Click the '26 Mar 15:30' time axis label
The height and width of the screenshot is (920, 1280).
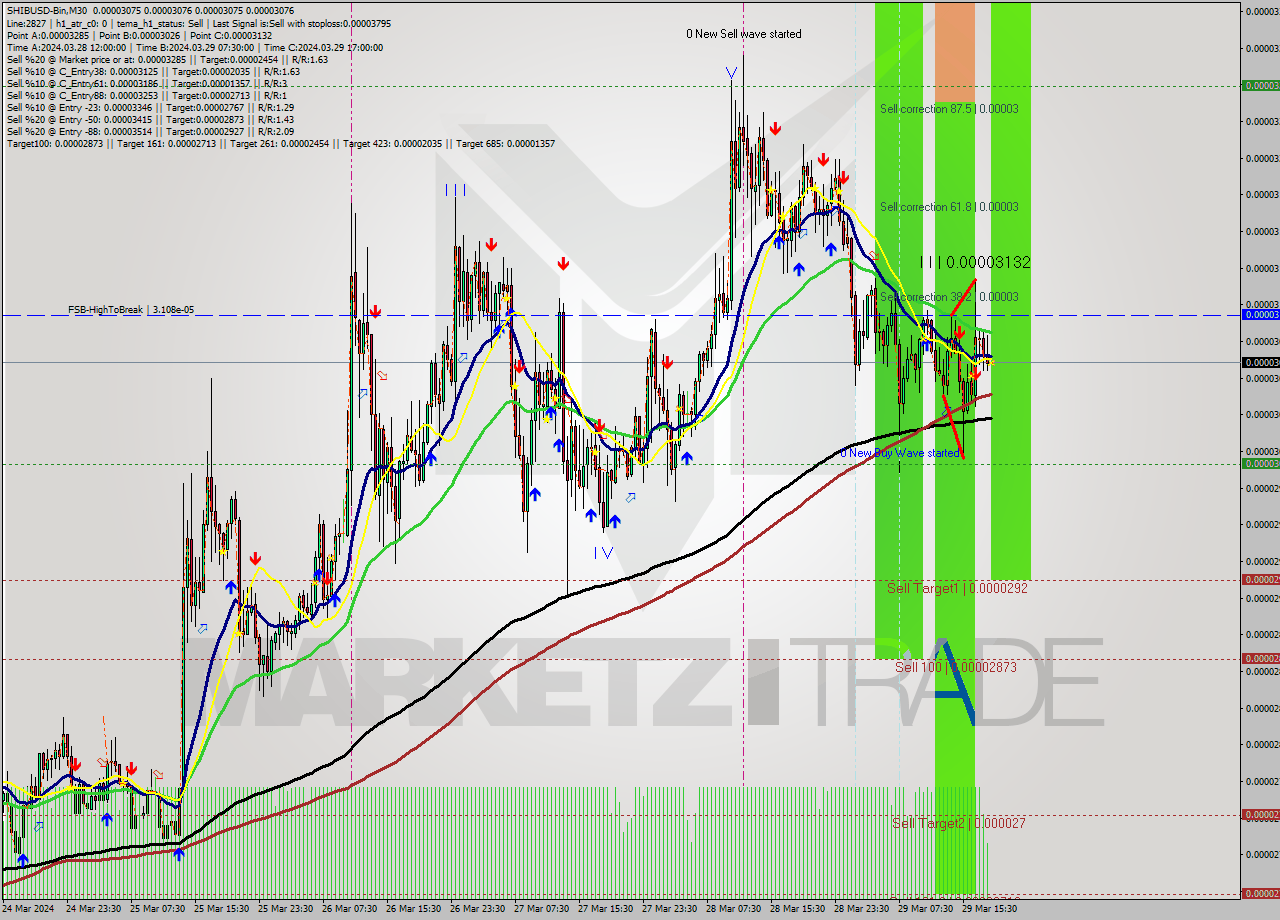[x=414, y=909]
